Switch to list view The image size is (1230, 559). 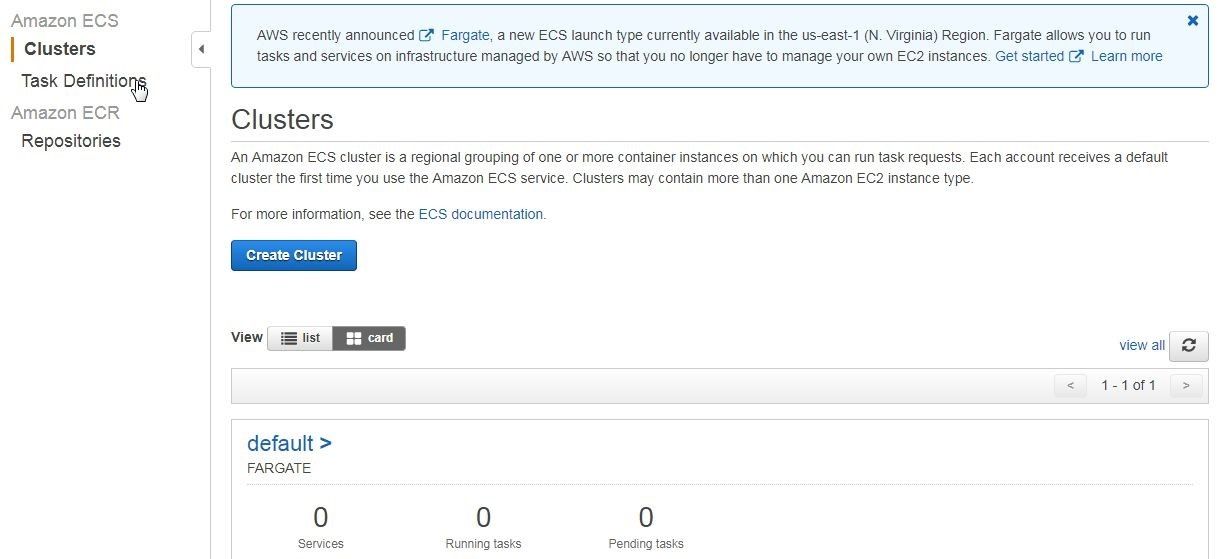point(300,338)
